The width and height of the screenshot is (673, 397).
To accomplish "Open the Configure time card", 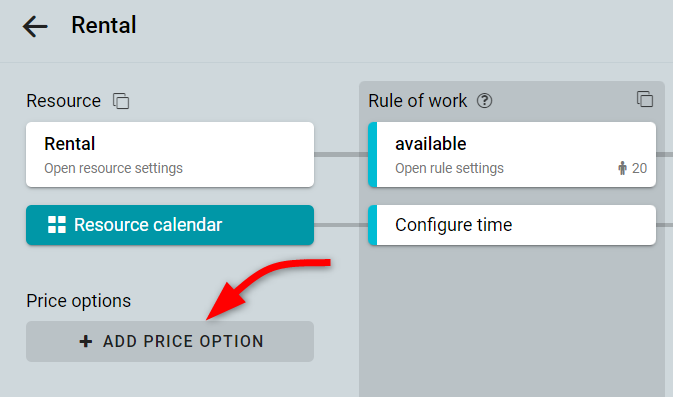I will 512,225.
